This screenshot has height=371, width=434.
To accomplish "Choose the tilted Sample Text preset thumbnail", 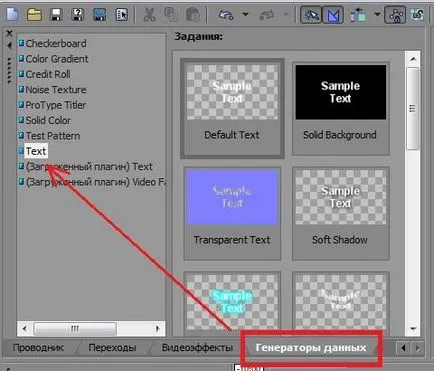I will [340, 301].
